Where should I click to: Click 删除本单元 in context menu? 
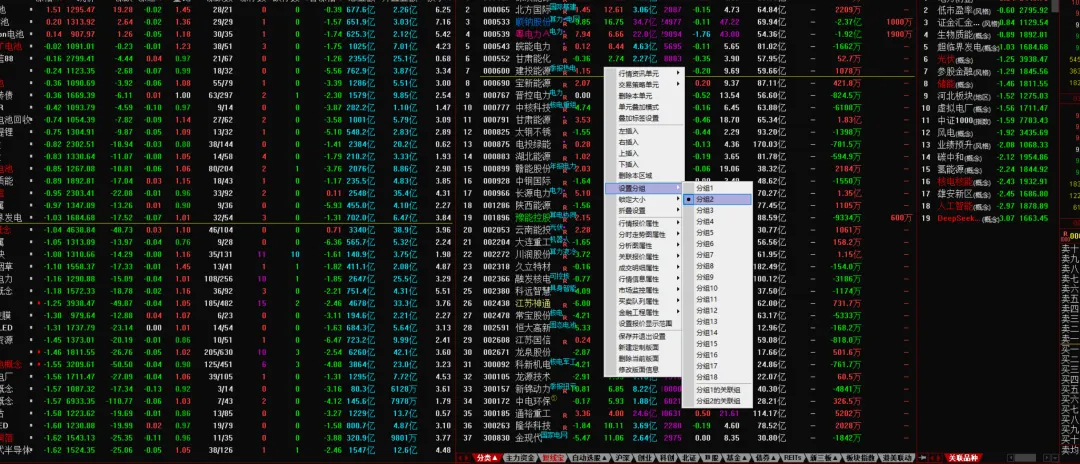pyautogui.click(x=644, y=96)
